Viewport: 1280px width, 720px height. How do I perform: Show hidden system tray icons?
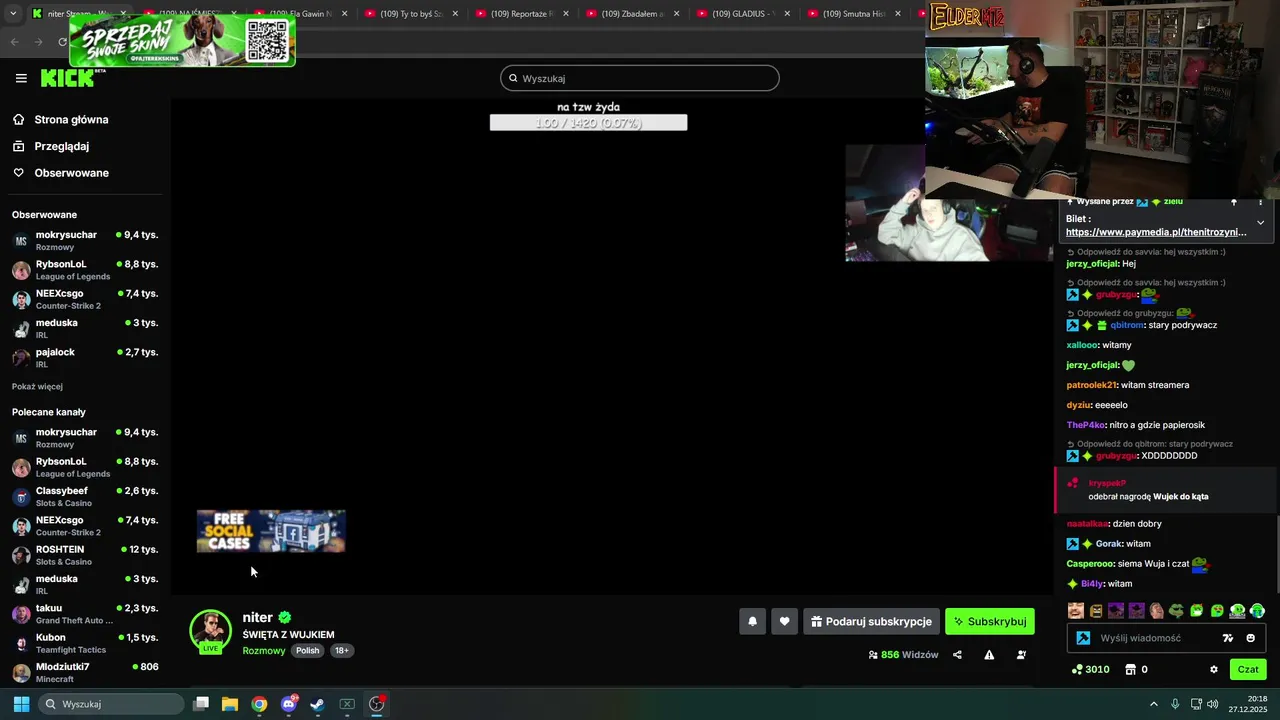tap(1153, 704)
